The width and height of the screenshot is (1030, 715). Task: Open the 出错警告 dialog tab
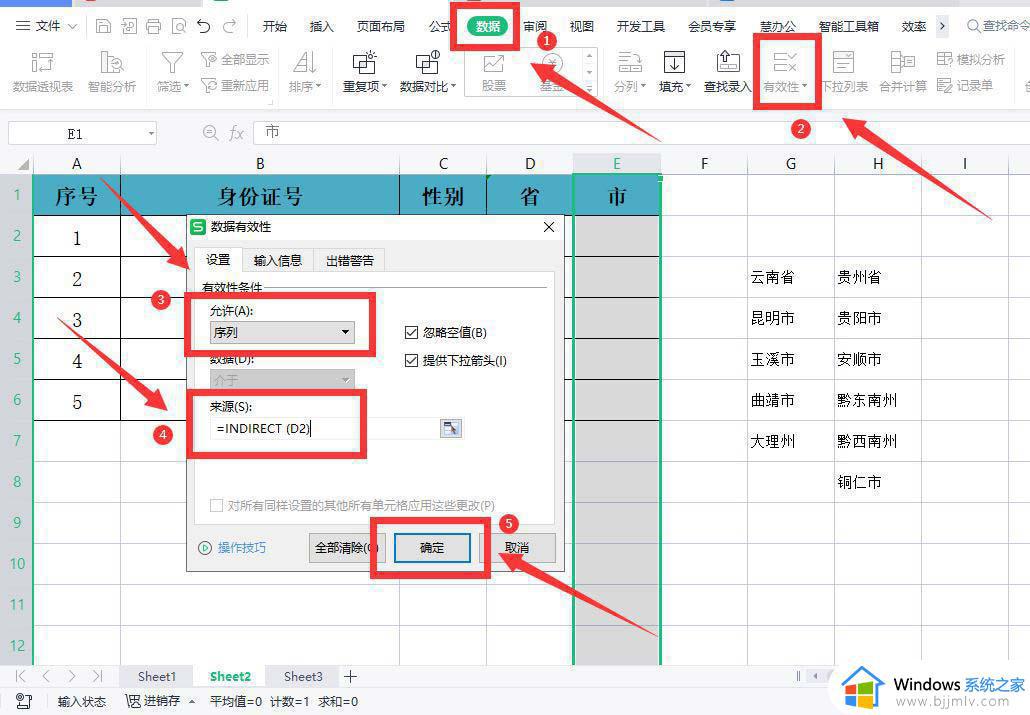pos(349,260)
